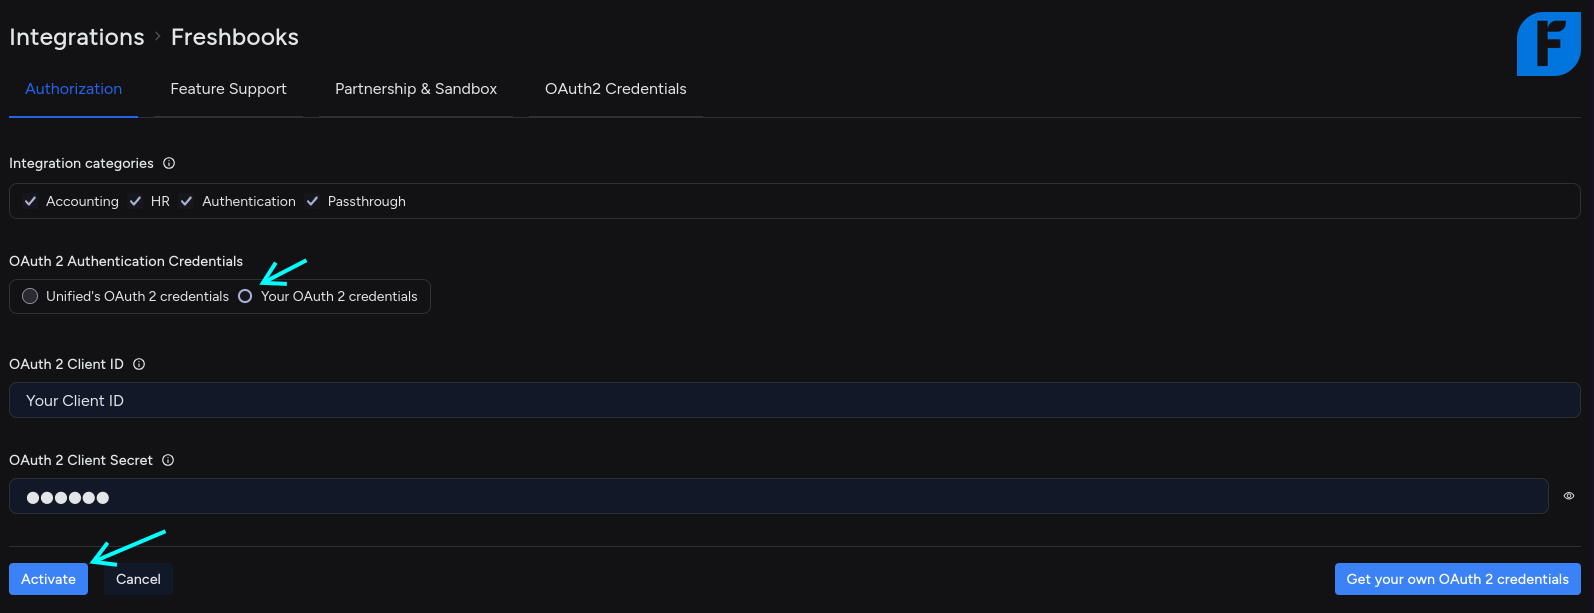Toggle the HR category checkmark

(x=136, y=201)
